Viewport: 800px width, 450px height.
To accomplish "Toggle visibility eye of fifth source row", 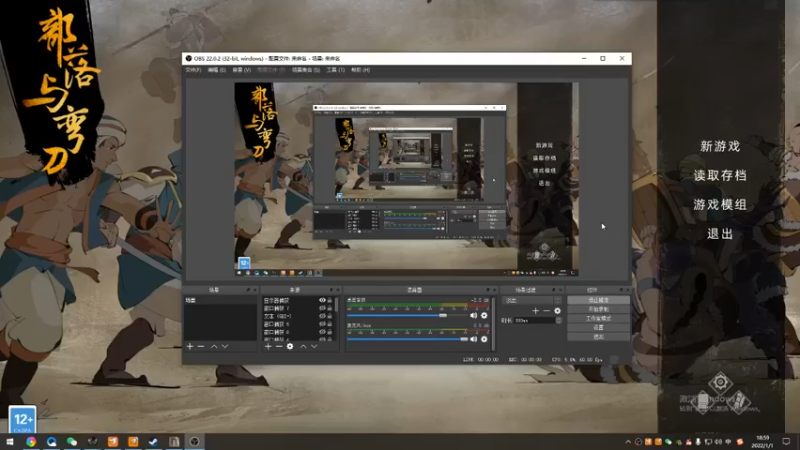I will click(x=322, y=332).
